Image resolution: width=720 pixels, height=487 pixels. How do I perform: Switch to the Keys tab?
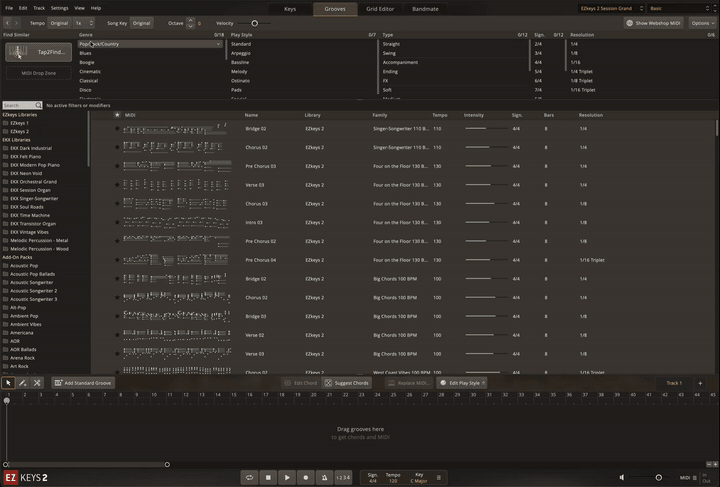290,9
